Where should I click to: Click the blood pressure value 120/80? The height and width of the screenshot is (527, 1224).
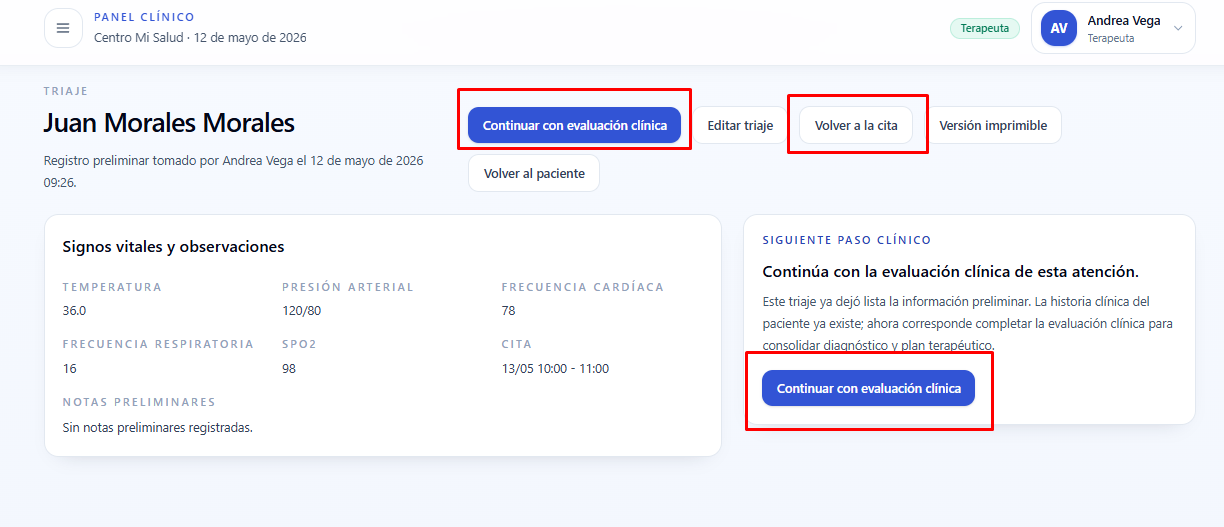pyautogui.click(x=302, y=310)
